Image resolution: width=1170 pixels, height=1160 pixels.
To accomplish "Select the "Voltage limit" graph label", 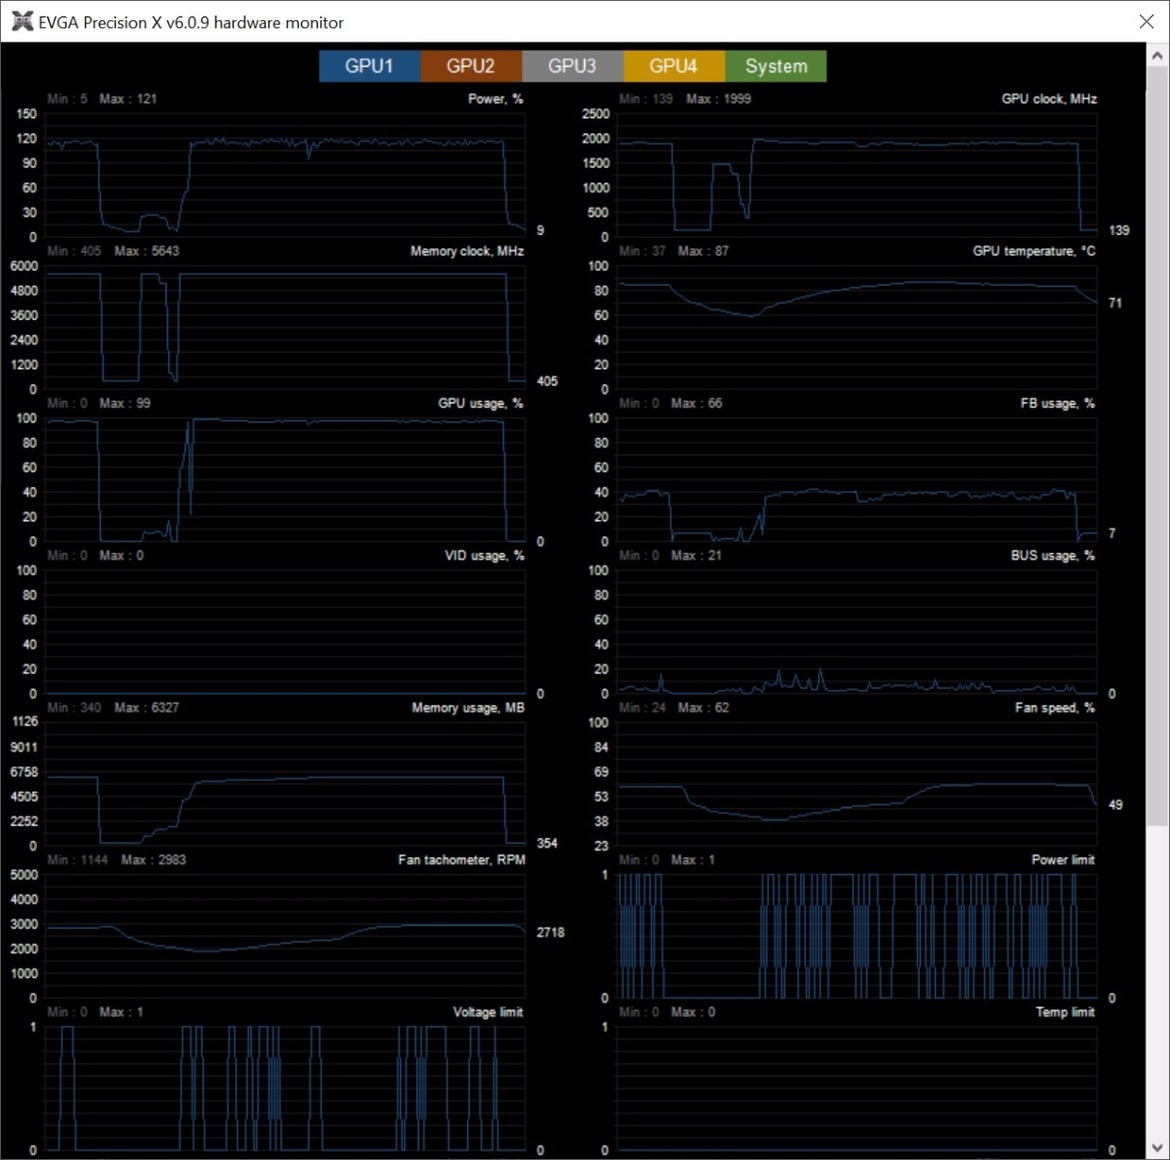I will [x=488, y=1012].
